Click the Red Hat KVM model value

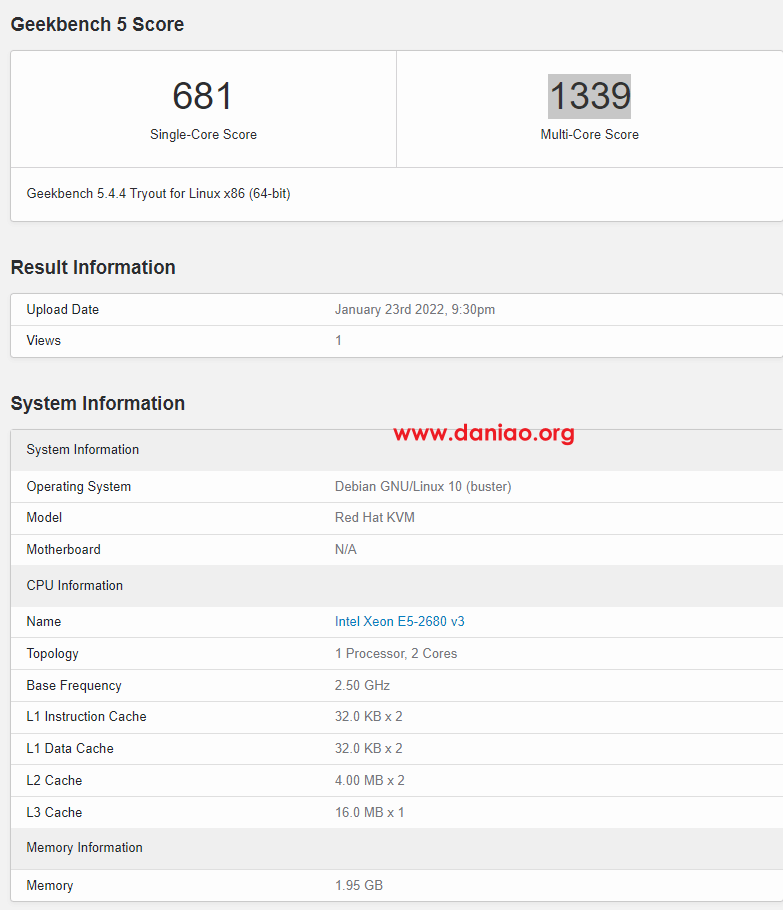(375, 518)
